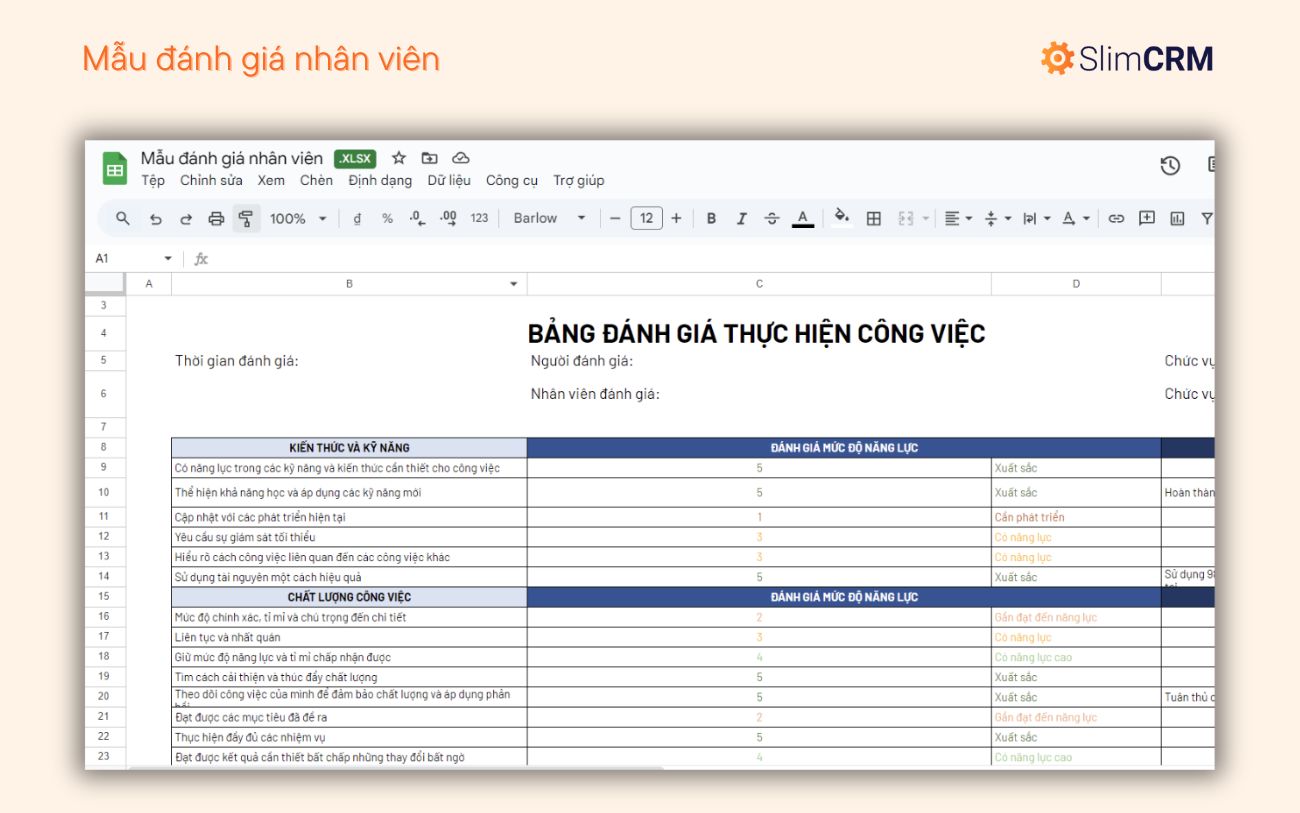Create a filter with the filter icon
The height and width of the screenshot is (813, 1300).
coord(1207,217)
